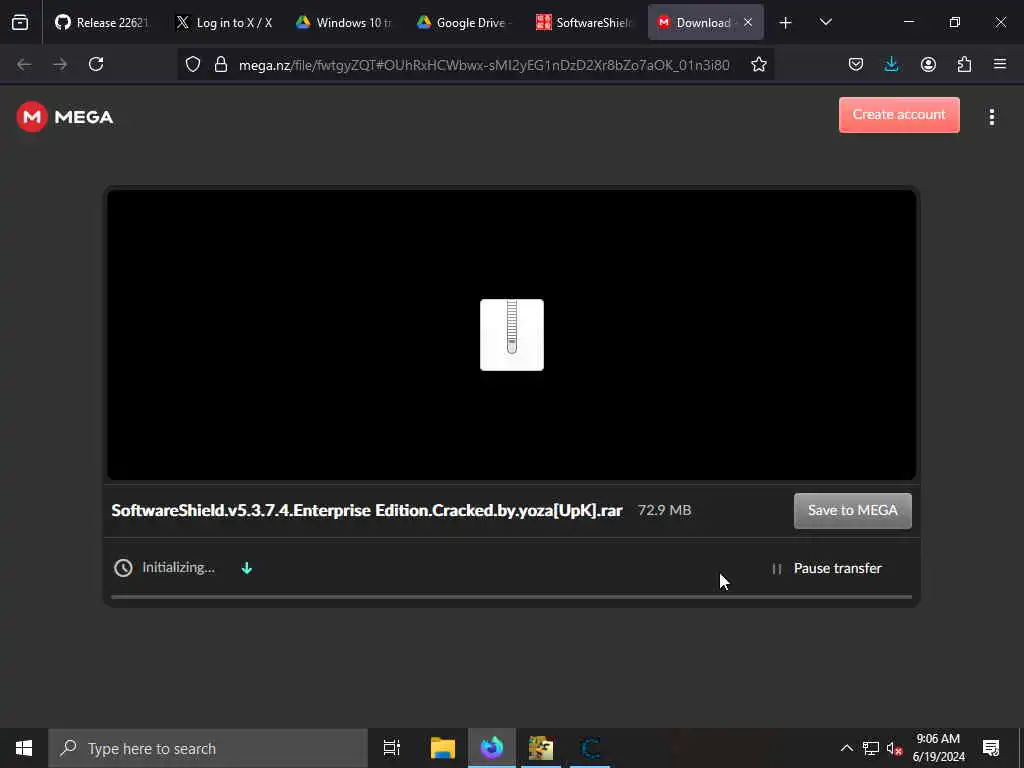Viewport: 1024px width, 768px height.
Task: Select the SoftwareShield .rar file name
Action: [x=367, y=510]
